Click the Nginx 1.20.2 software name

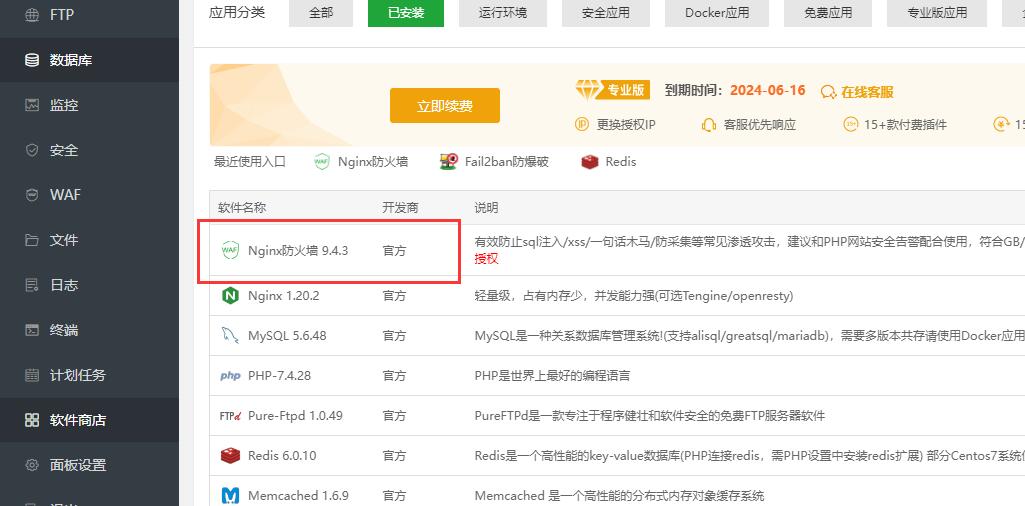(284, 295)
